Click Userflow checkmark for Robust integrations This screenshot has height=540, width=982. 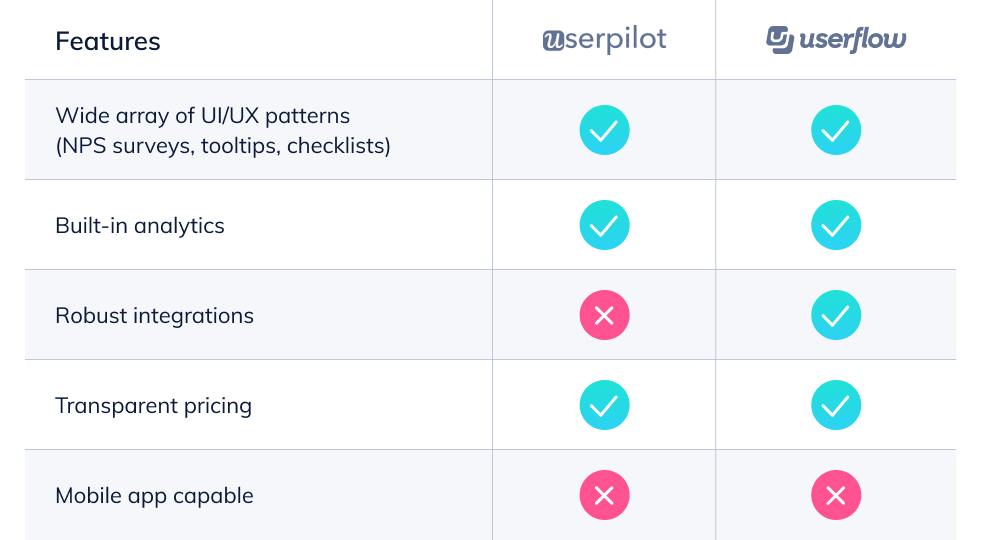point(836,316)
